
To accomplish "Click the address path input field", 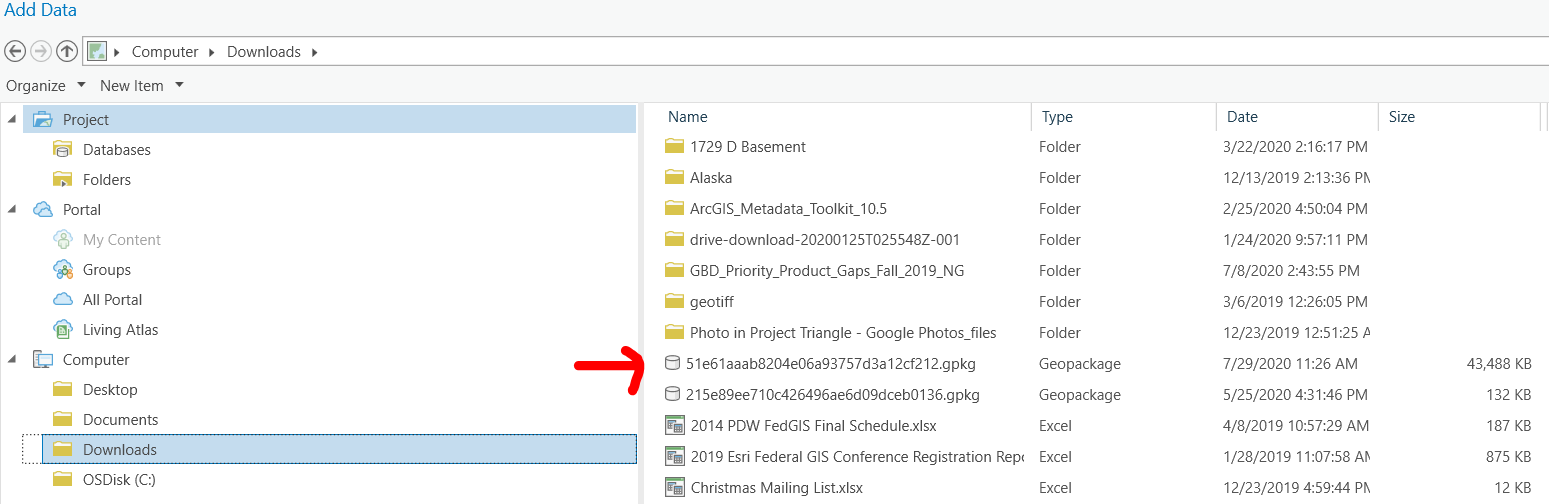I will coord(900,51).
